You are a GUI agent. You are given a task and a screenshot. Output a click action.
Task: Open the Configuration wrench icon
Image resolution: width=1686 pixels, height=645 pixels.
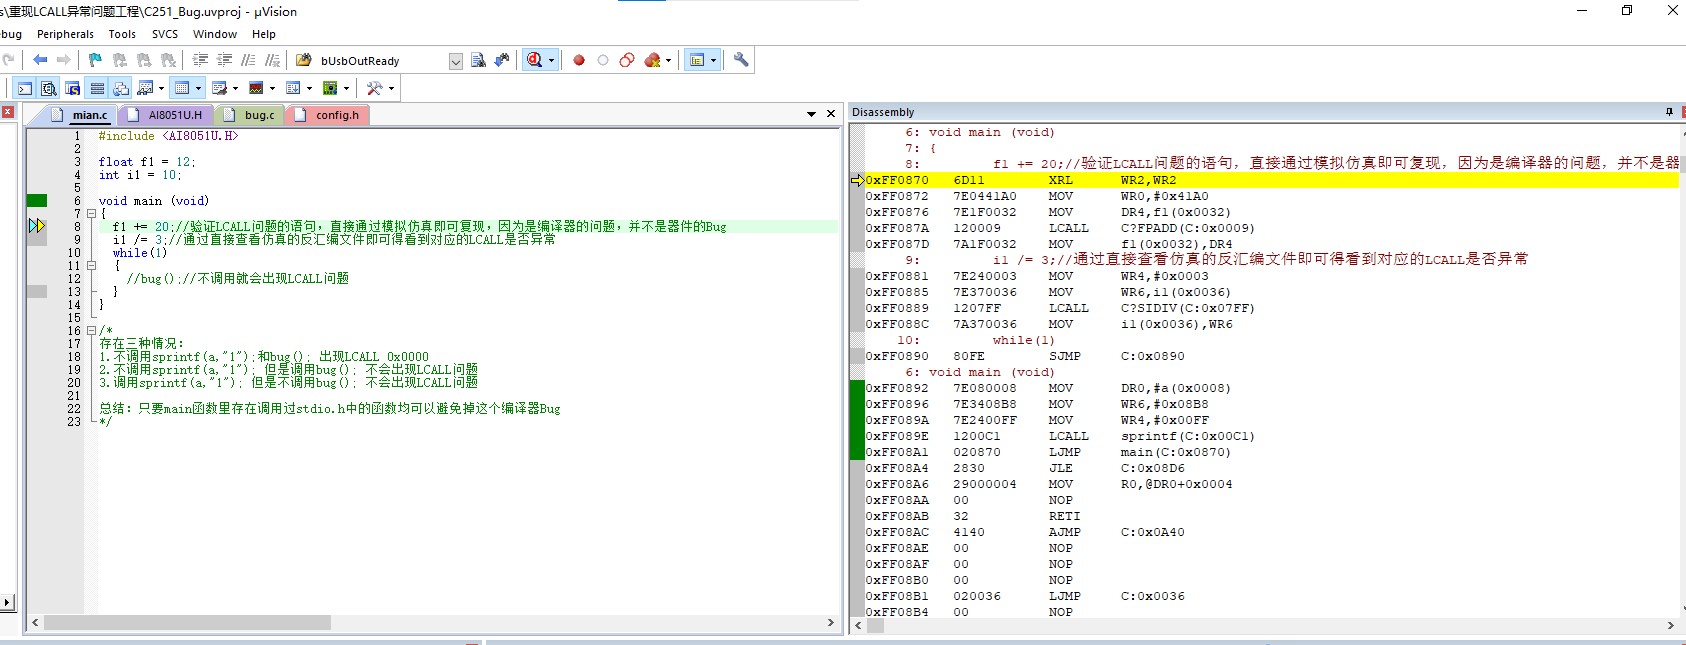[741, 60]
